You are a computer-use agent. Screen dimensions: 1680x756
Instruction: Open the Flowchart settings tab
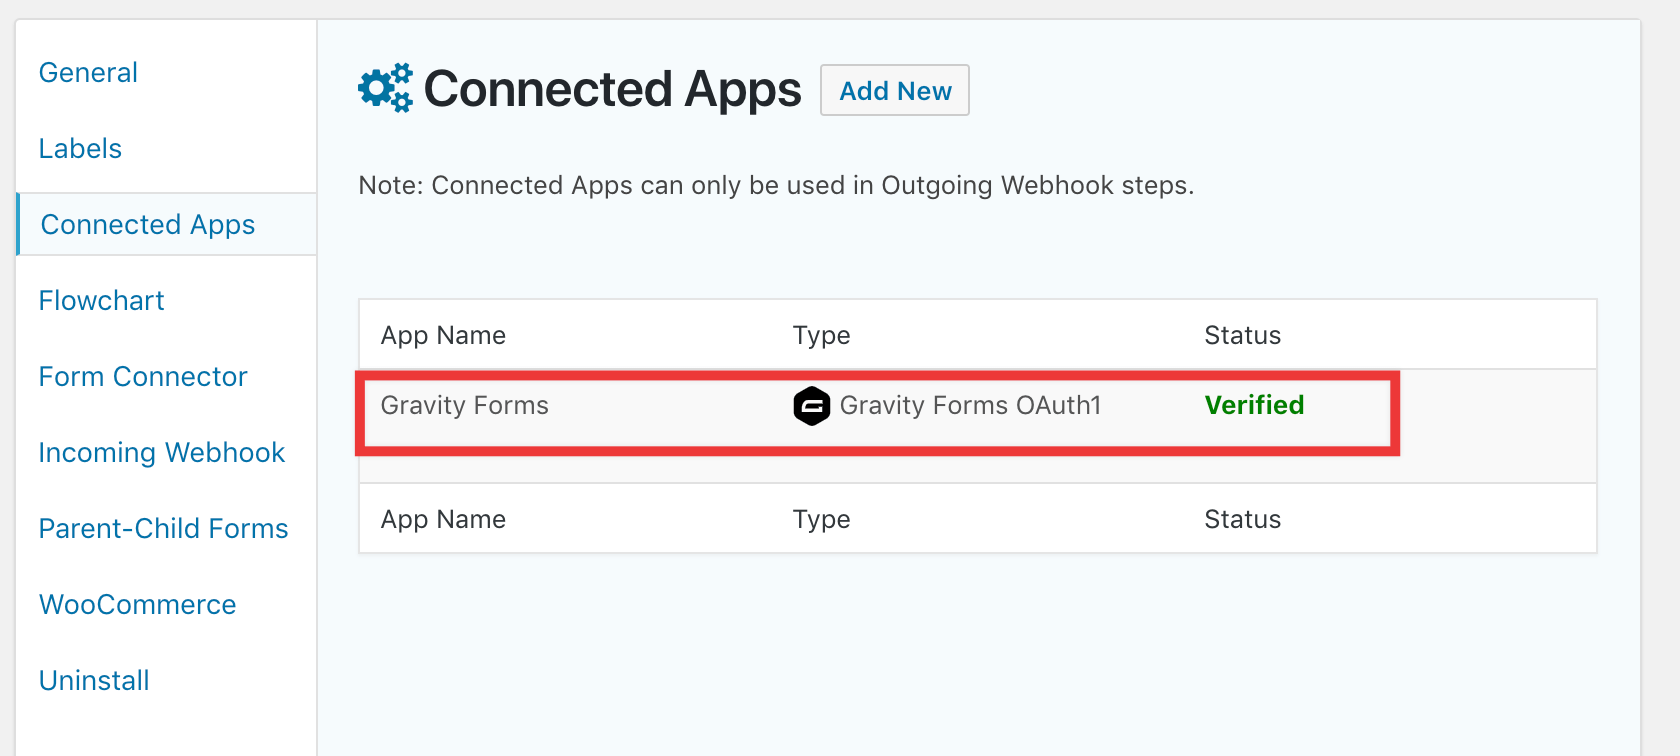point(101,301)
